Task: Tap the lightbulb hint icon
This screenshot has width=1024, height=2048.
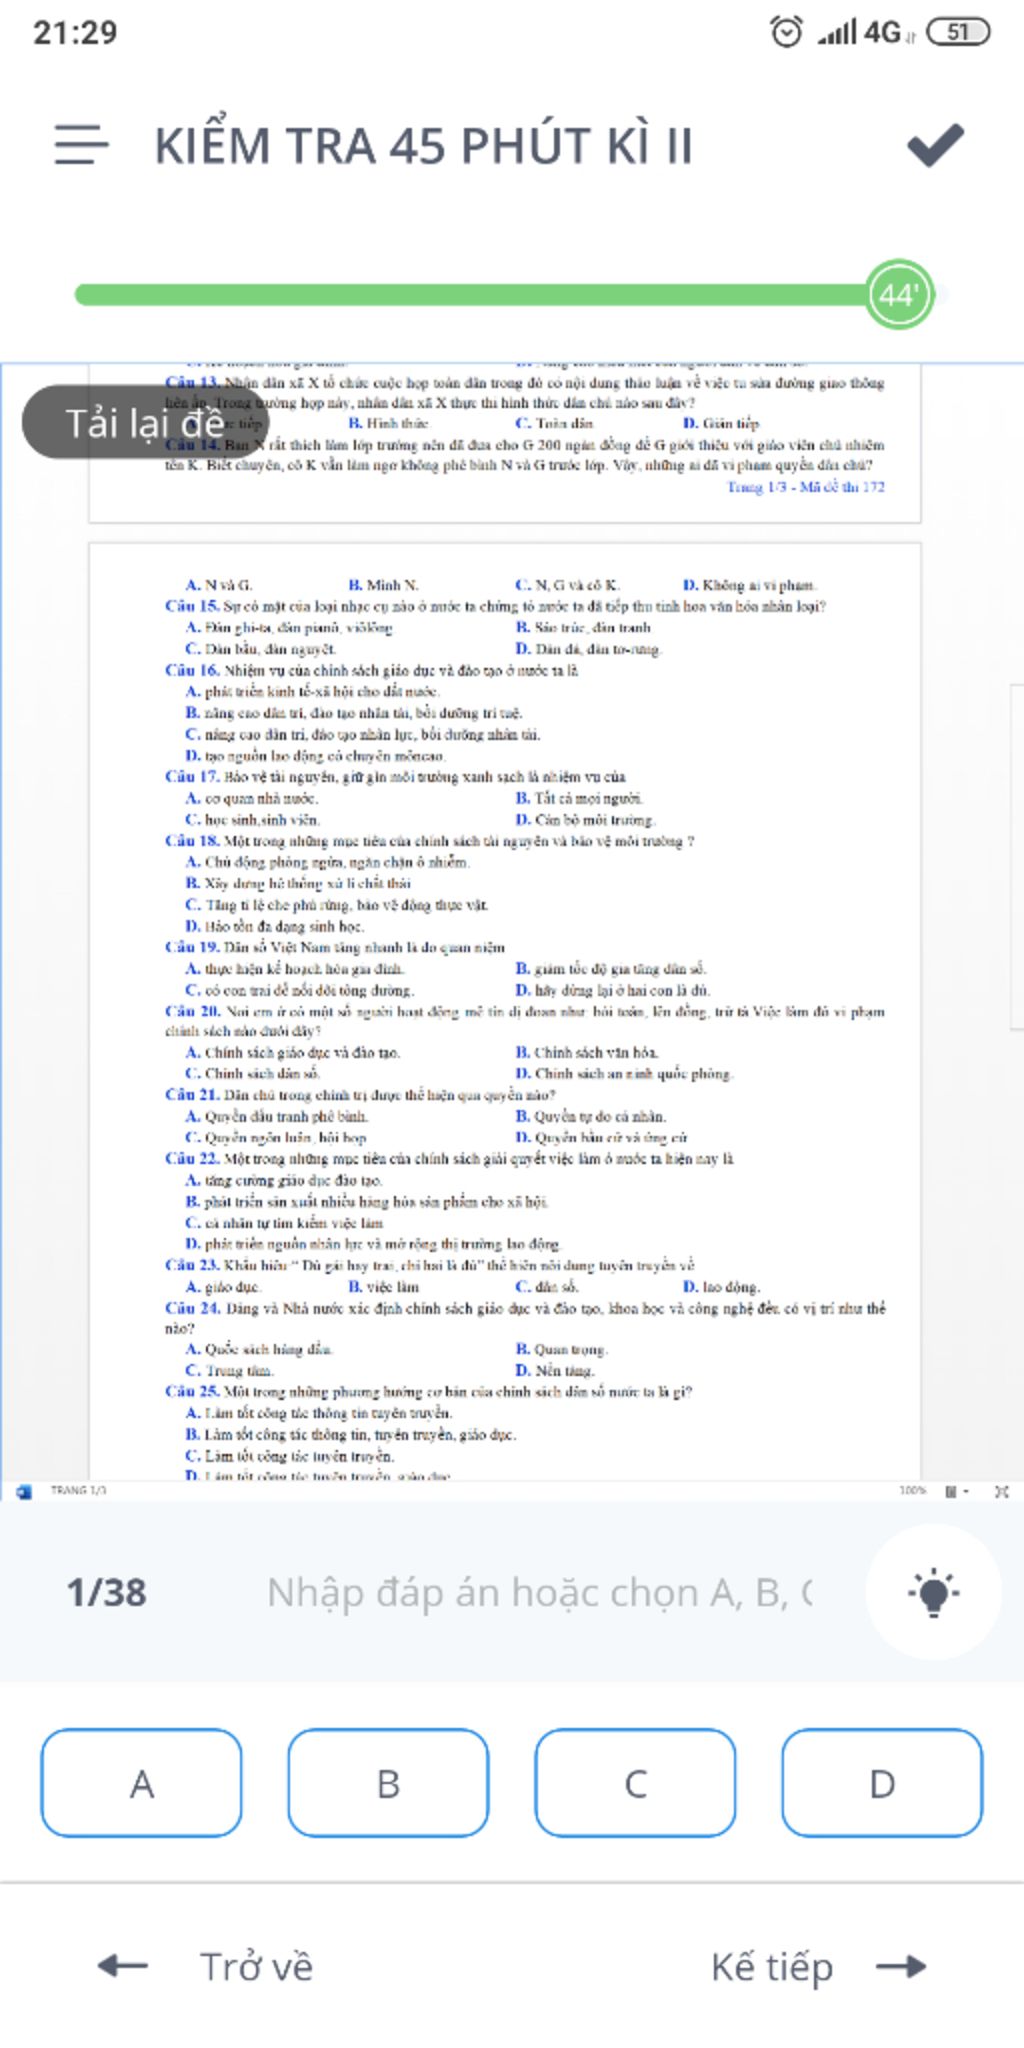Action: pyautogui.click(x=933, y=1592)
